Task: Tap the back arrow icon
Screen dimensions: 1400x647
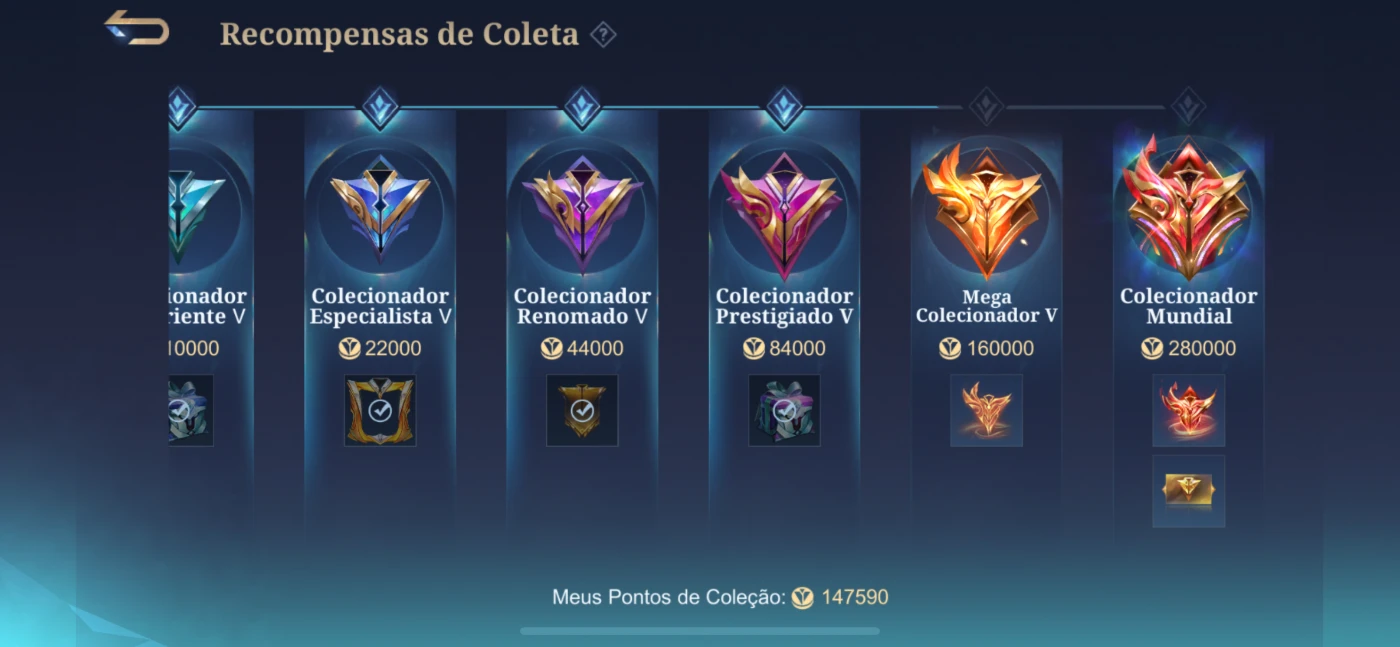Action: pyautogui.click(x=137, y=28)
